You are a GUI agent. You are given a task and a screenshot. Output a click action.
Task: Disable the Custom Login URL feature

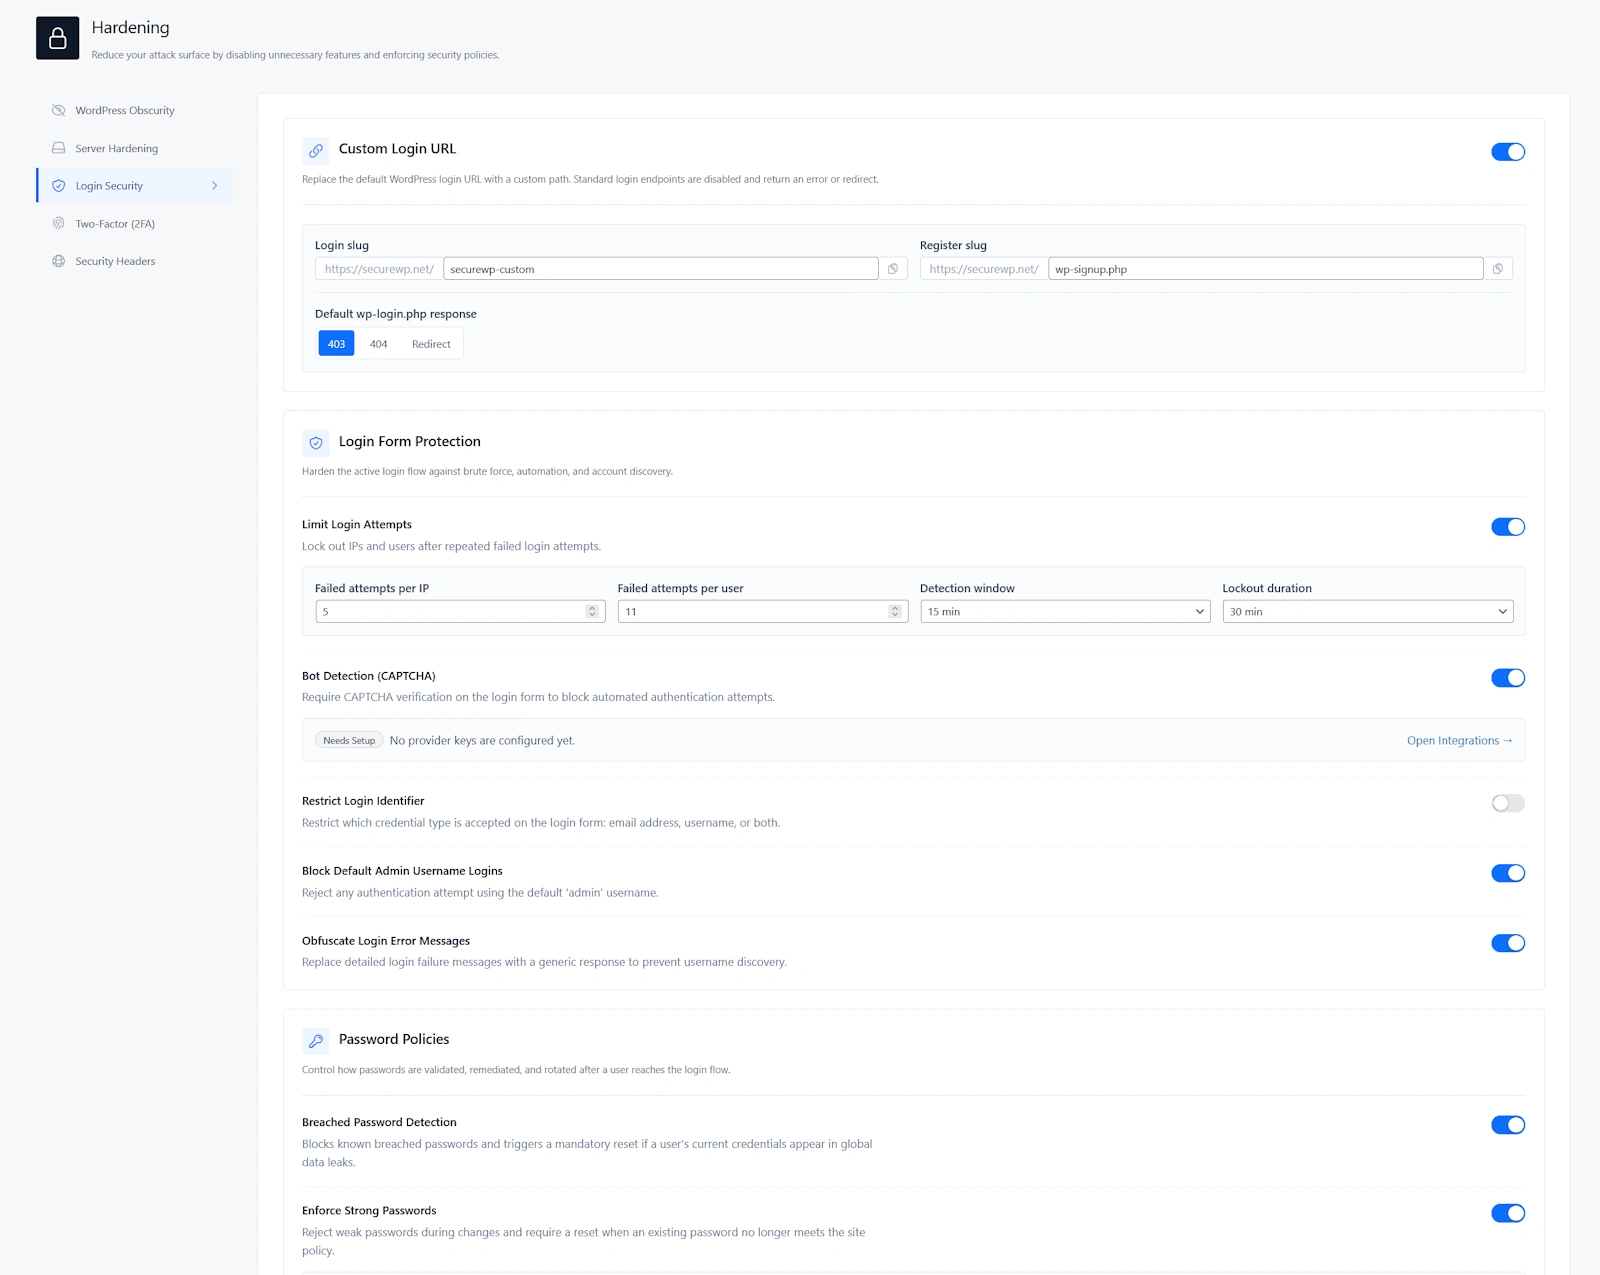click(1507, 151)
